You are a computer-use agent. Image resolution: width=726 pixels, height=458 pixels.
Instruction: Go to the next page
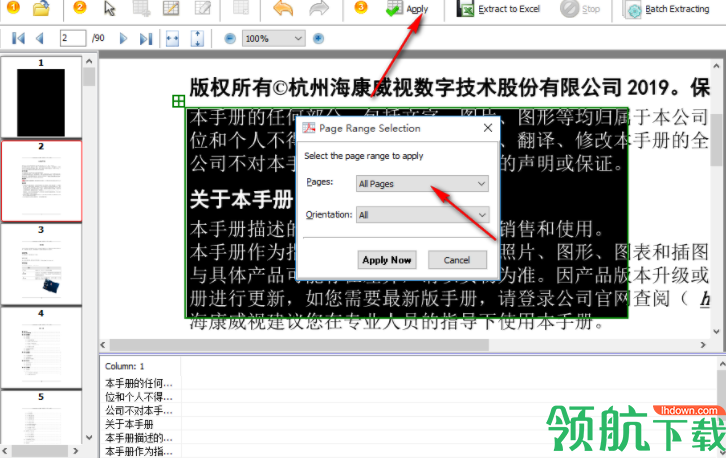point(123,38)
